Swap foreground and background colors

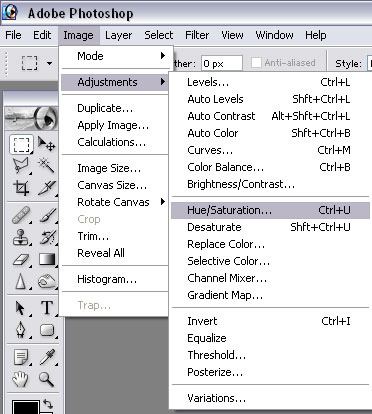tap(48, 404)
